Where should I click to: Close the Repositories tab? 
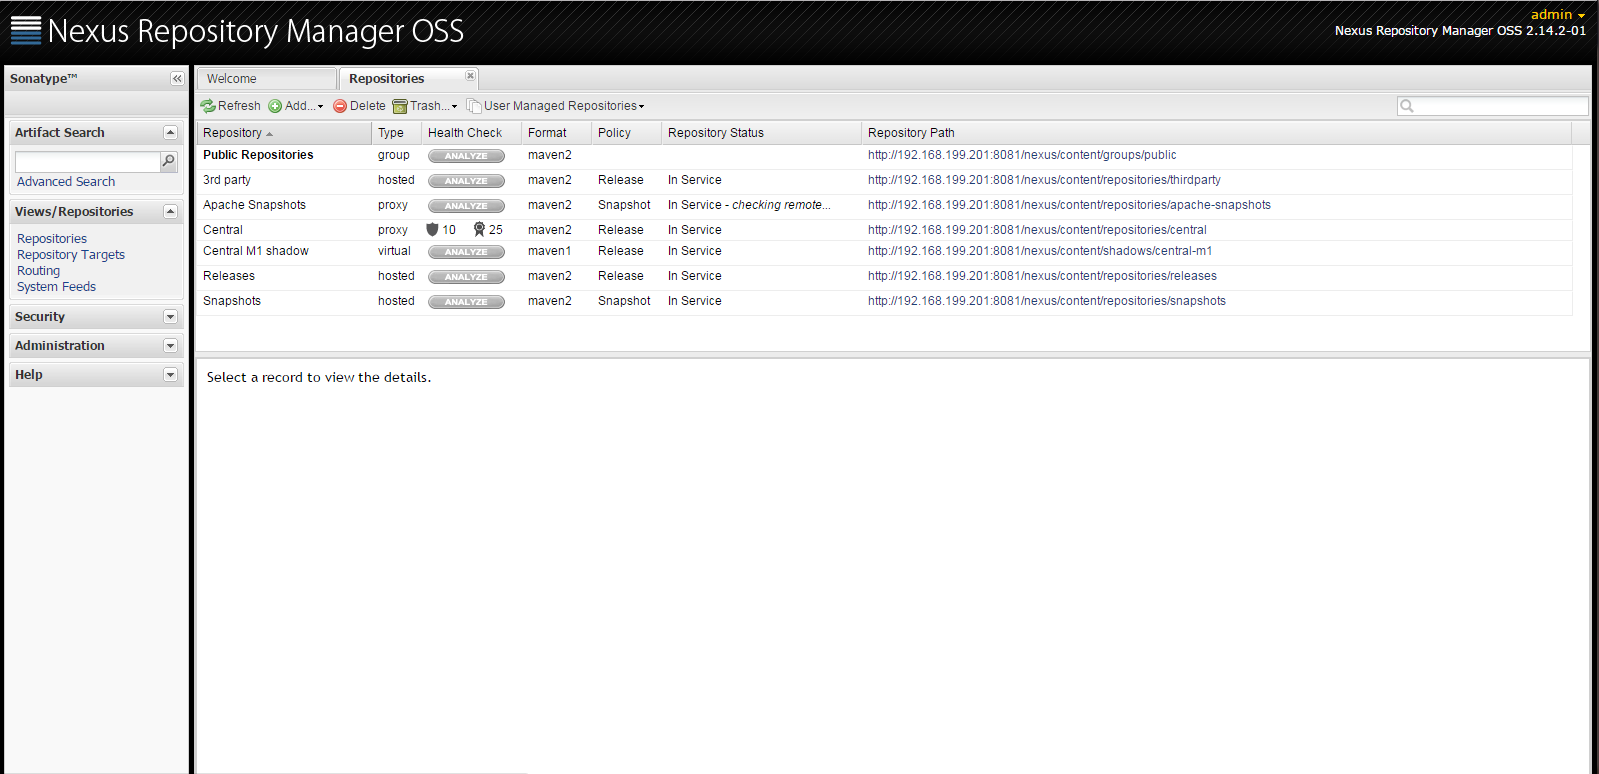[x=470, y=76]
